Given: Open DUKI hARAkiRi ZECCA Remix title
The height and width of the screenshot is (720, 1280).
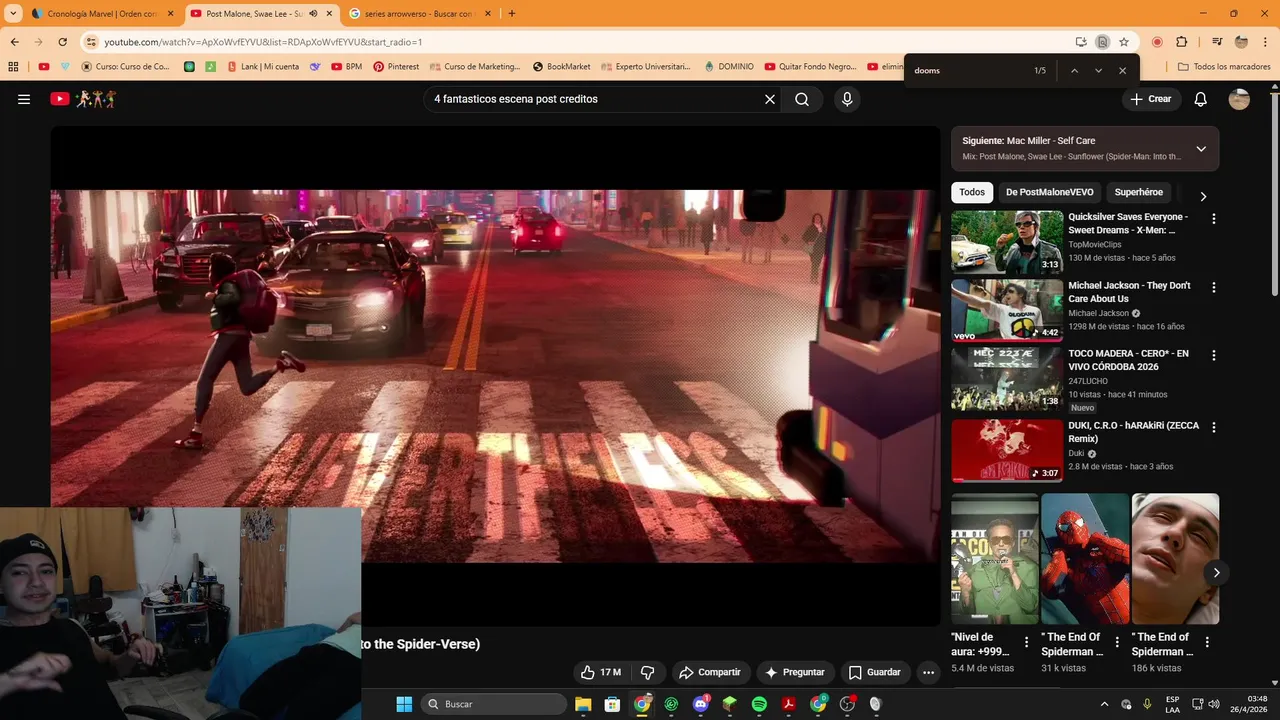Looking at the screenshot, I should tap(1133, 432).
